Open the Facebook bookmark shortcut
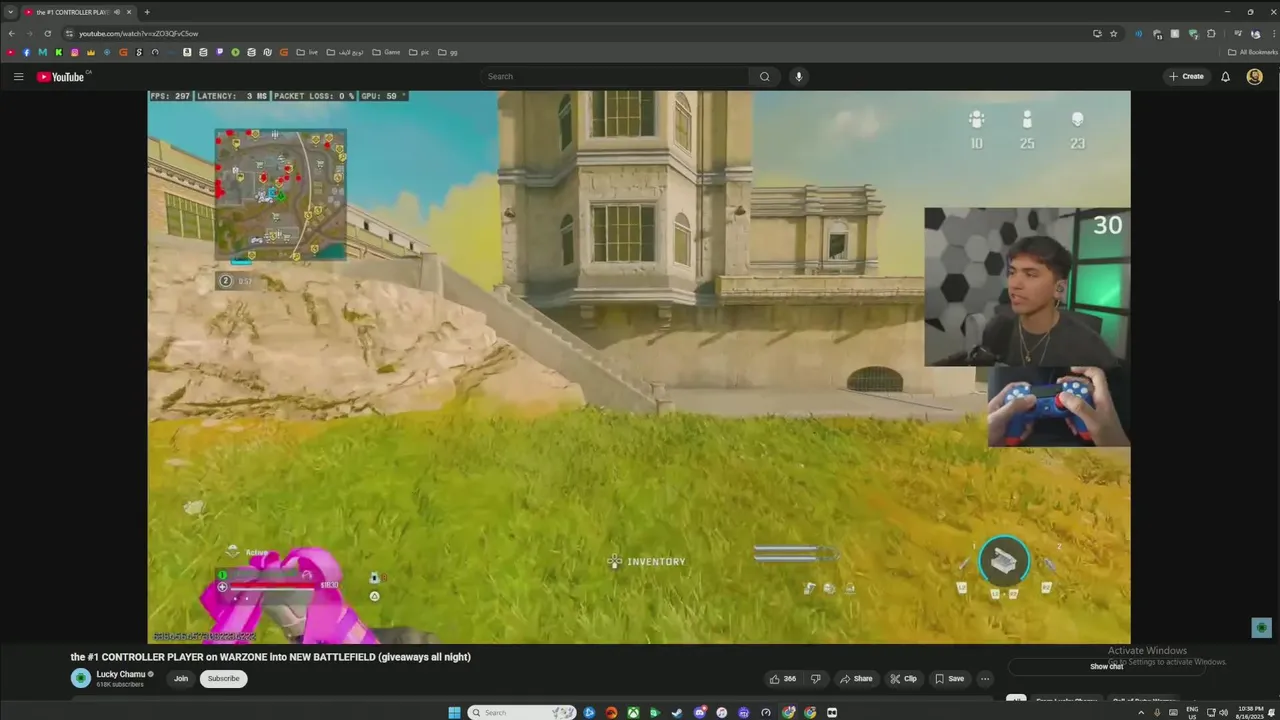This screenshot has width=1280, height=720. click(x=27, y=52)
